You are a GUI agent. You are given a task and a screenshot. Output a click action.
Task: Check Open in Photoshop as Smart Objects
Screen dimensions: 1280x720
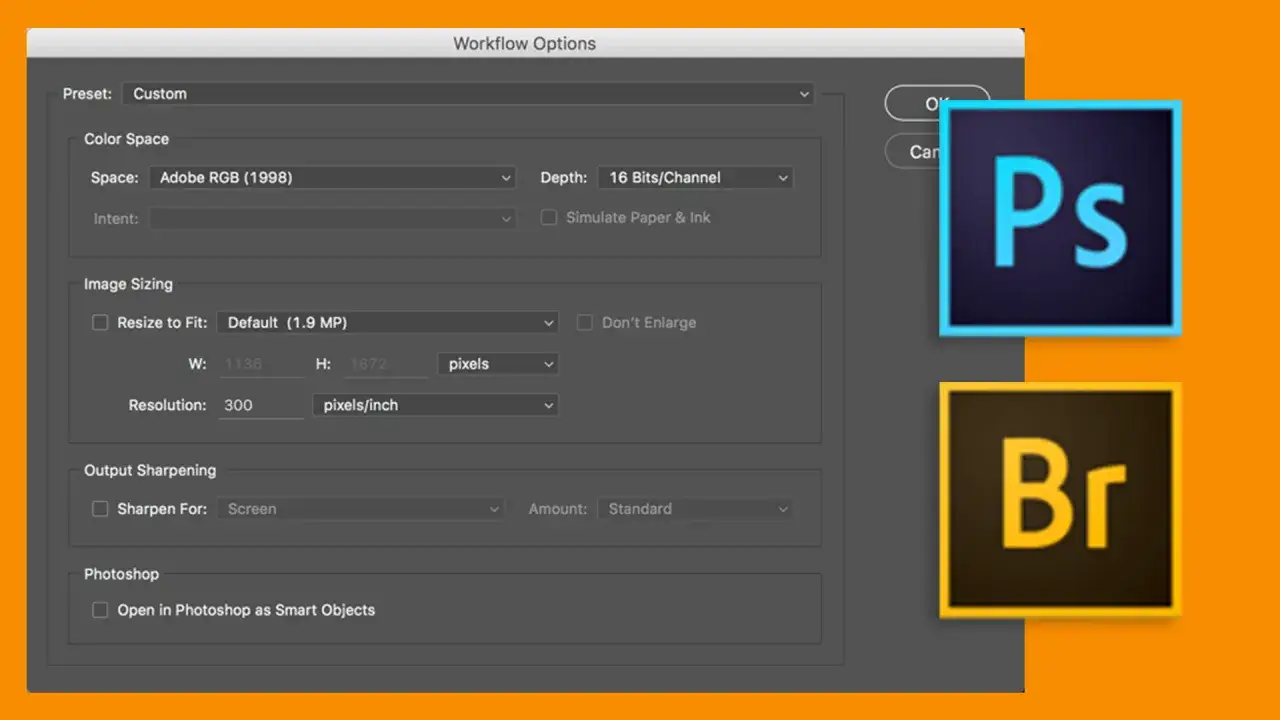coord(100,610)
